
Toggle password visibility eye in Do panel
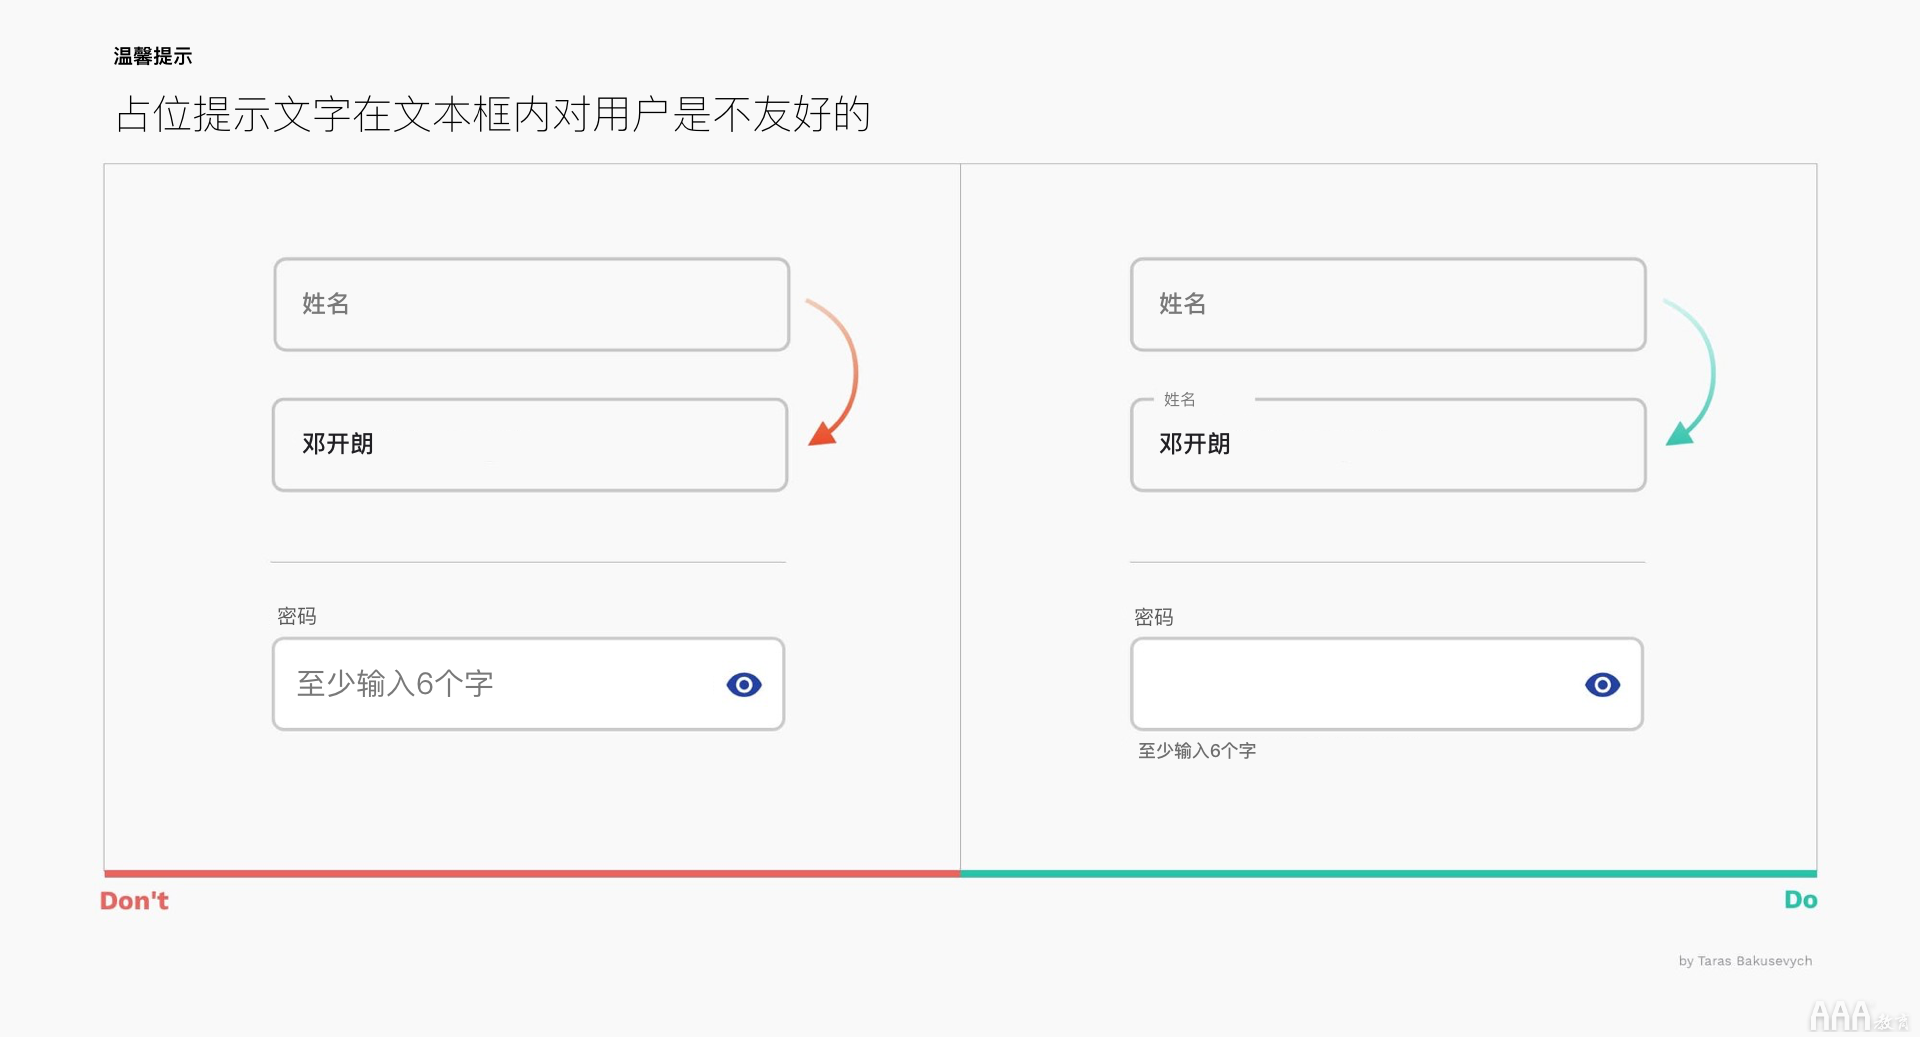[x=1602, y=684]
